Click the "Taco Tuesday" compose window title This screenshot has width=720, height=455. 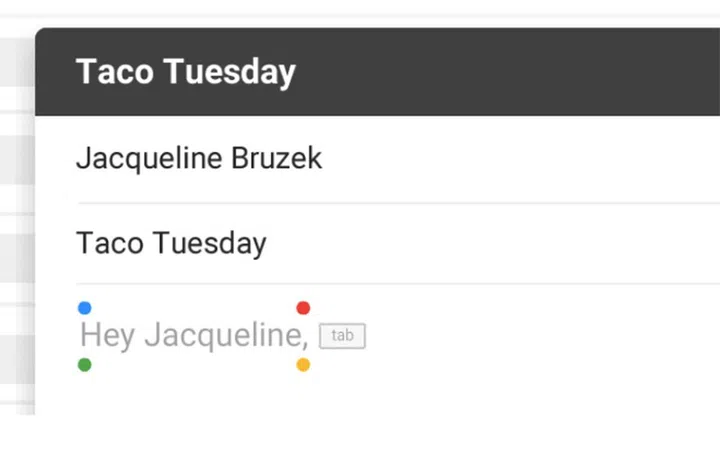point(185,72)
